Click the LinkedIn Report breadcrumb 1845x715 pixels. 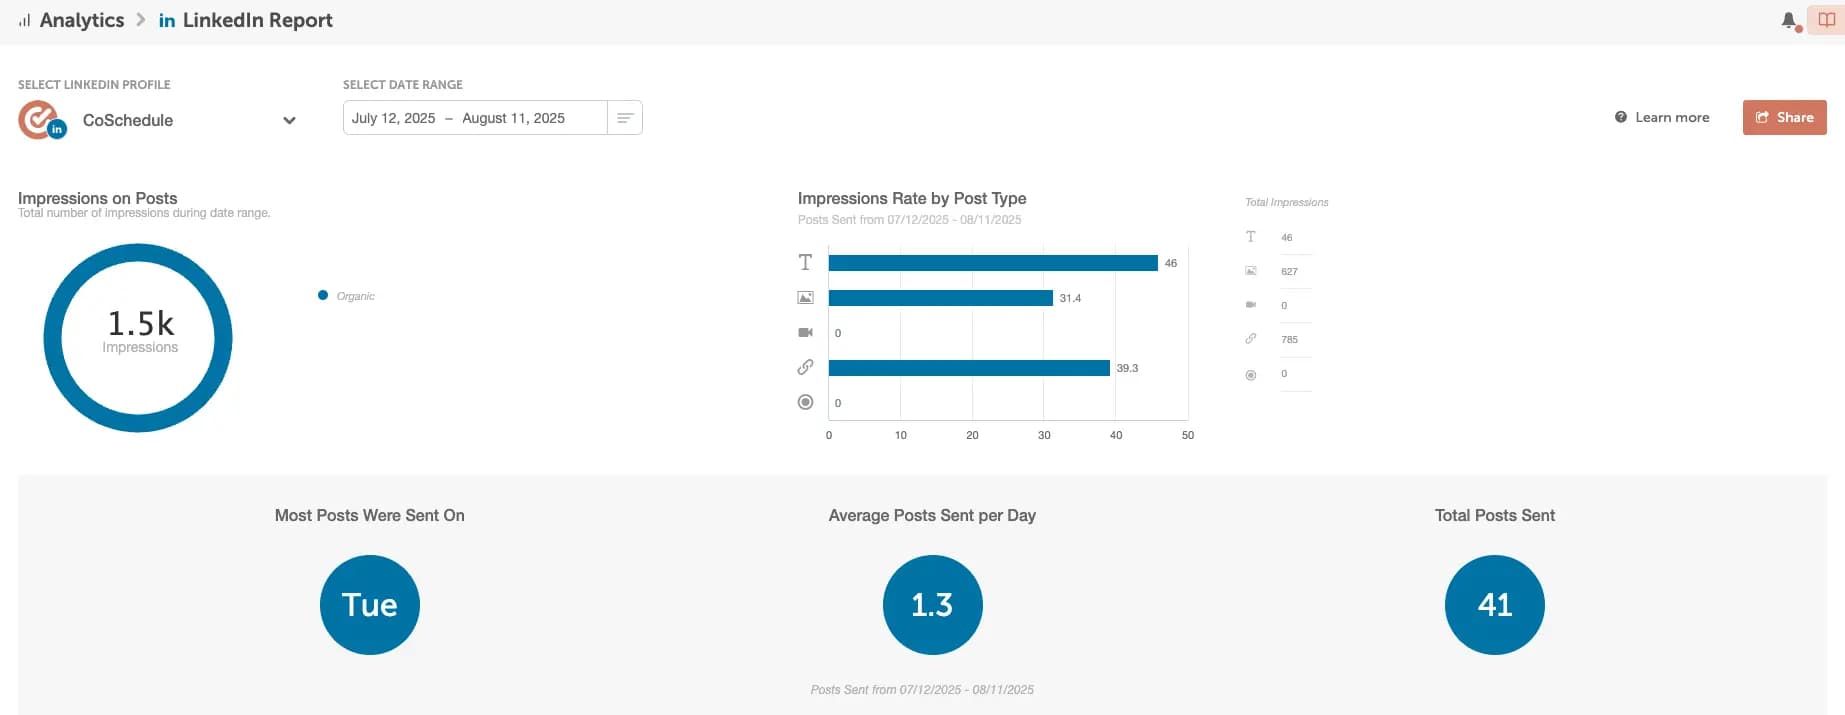256,20
